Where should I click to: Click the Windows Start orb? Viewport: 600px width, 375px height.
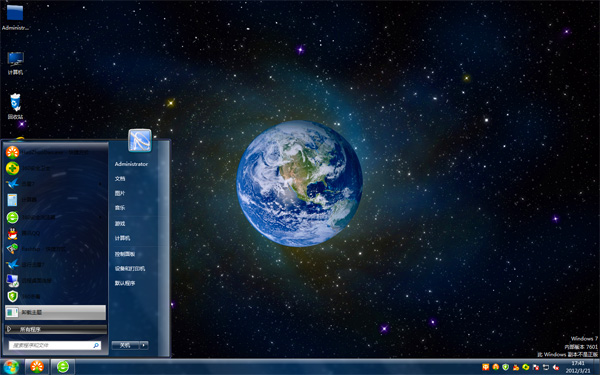point(11,367)
